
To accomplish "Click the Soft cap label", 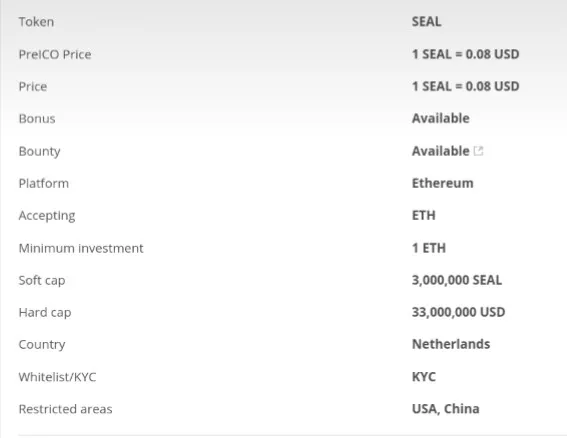I will (x=42, y=280).
